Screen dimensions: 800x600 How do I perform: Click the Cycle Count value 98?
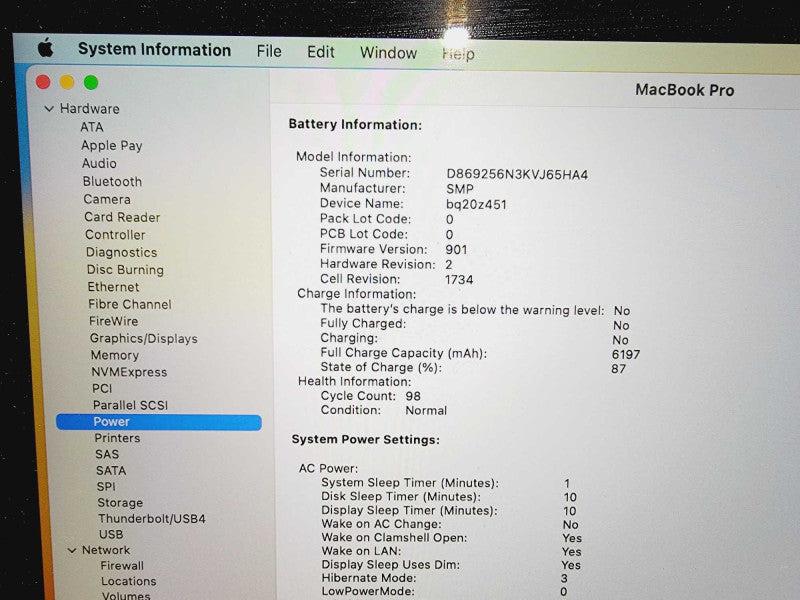[413, 396]
